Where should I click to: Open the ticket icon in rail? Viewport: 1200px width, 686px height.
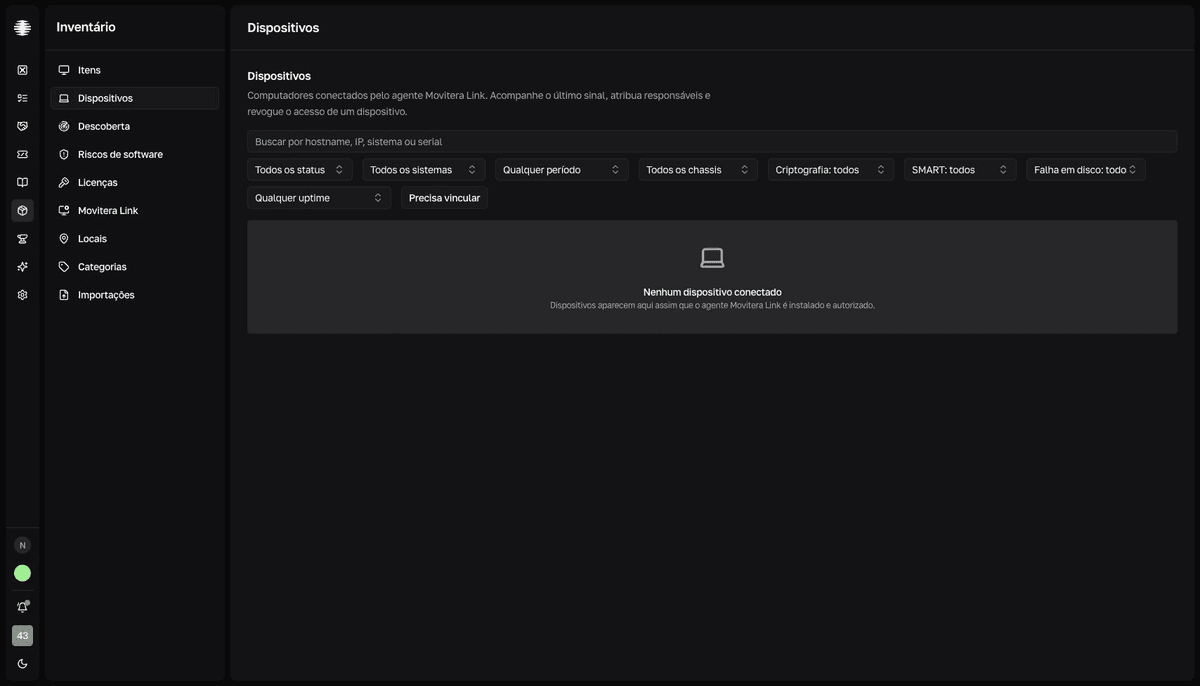pyautogui.click(x=22, y=154)
